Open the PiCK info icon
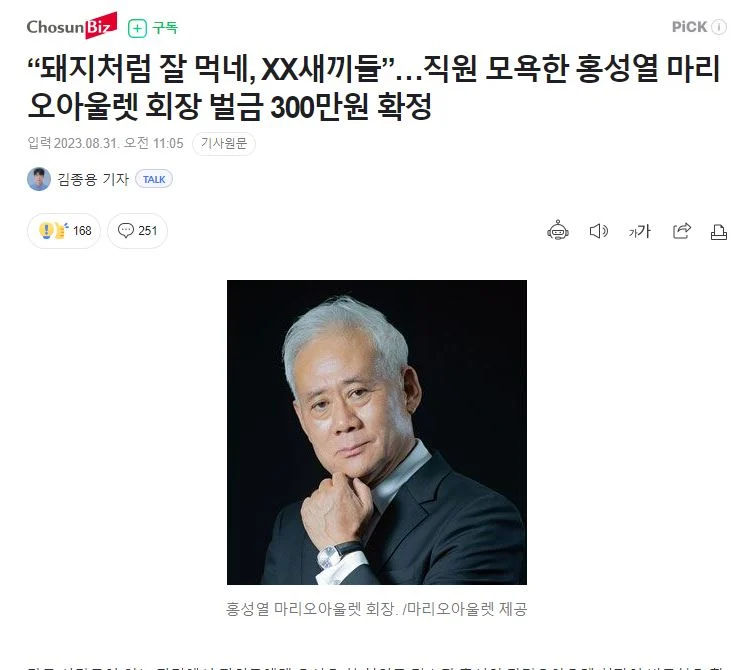Viewport: 748px width, 670px height. (x=719, y=27)
